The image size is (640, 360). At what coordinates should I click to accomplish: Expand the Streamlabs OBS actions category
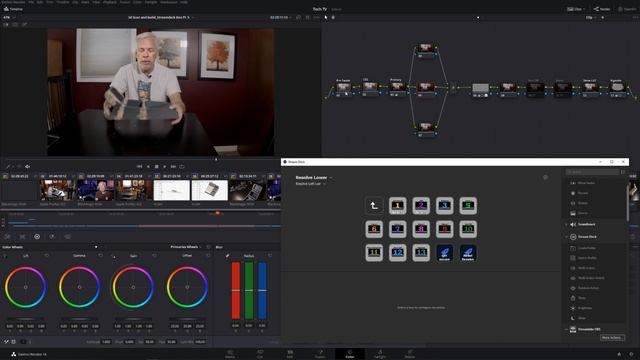click(567, 329)
